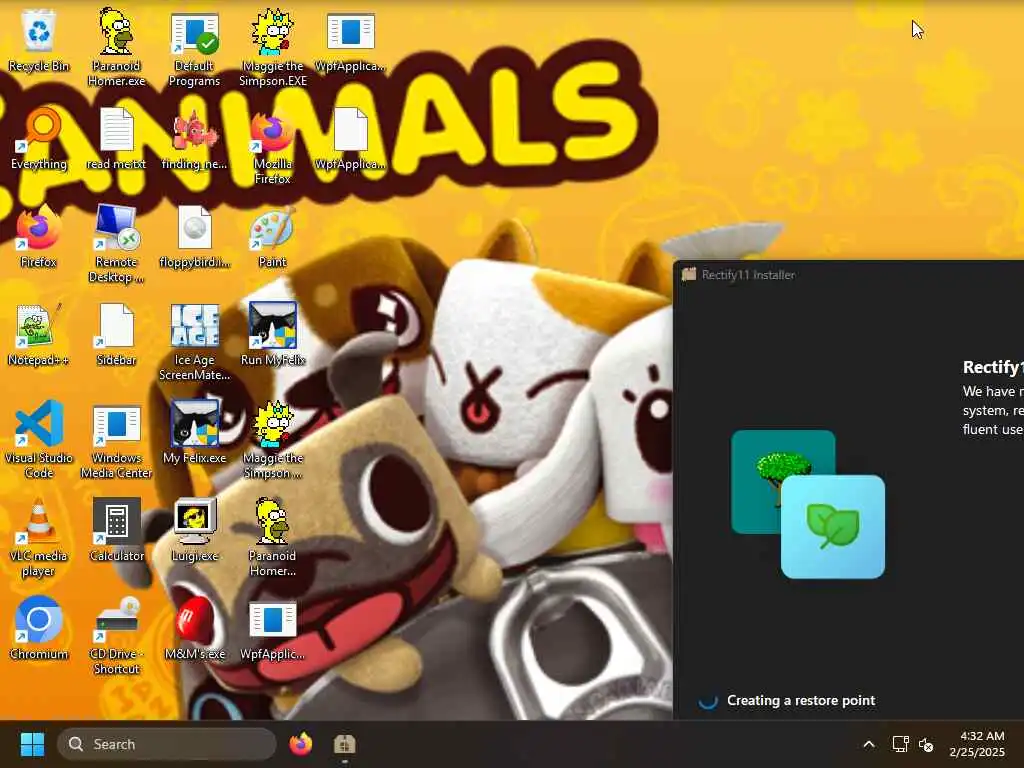This screenshot has height=768, width=1024.
Task: Open the Recycle Bin desktop icon
Action: 39,40
